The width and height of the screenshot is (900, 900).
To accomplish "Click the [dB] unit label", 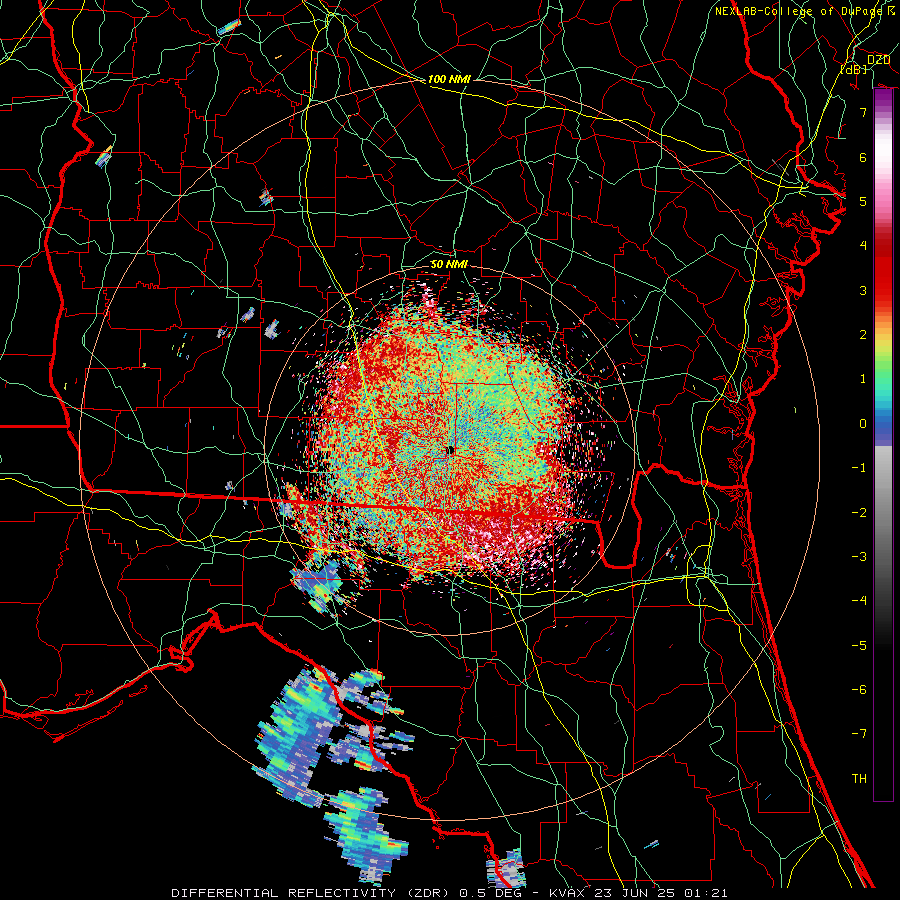I will point(854,69).
